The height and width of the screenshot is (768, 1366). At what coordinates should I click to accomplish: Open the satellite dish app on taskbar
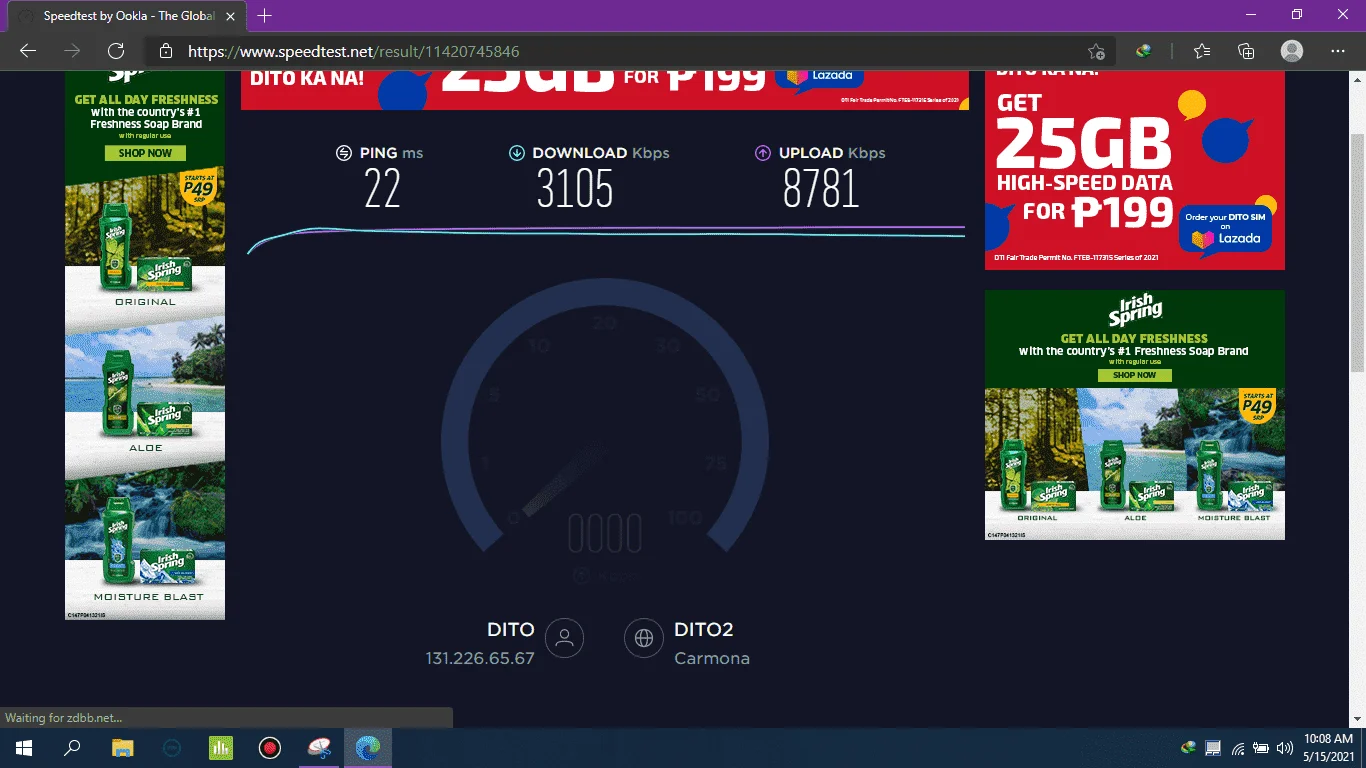click(x=318, y=748)
